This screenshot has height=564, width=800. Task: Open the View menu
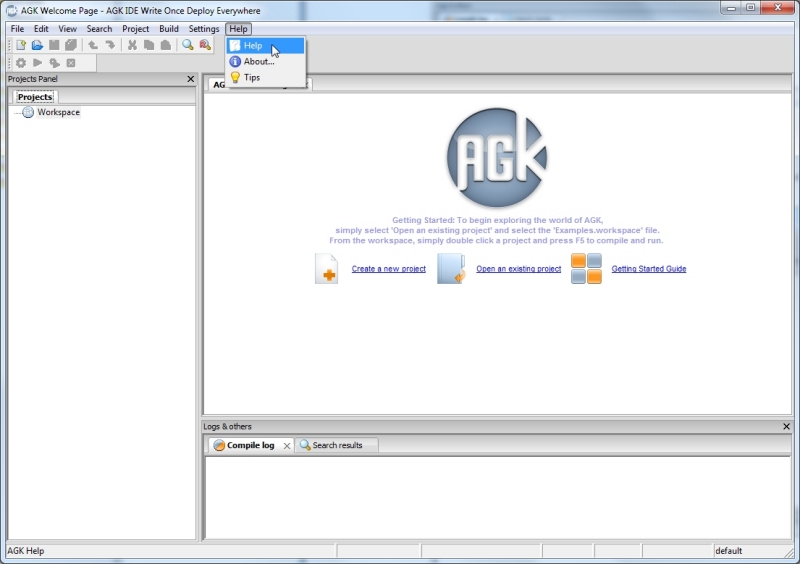(67, 29)
